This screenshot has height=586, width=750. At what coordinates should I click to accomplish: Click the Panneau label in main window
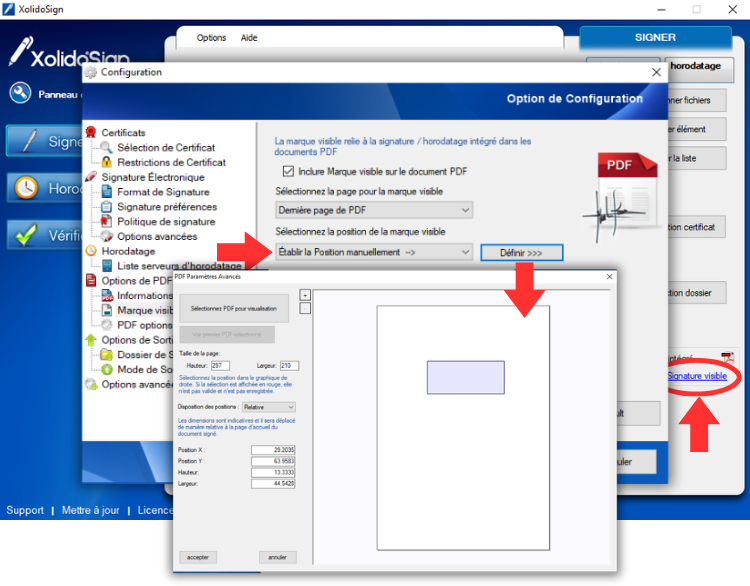click(x=58, y=95)
